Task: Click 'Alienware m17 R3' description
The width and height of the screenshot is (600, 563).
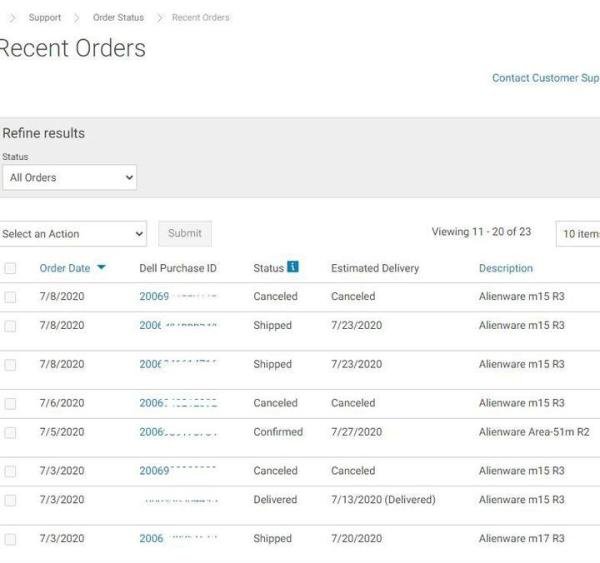Action: (x=522, y=539)
